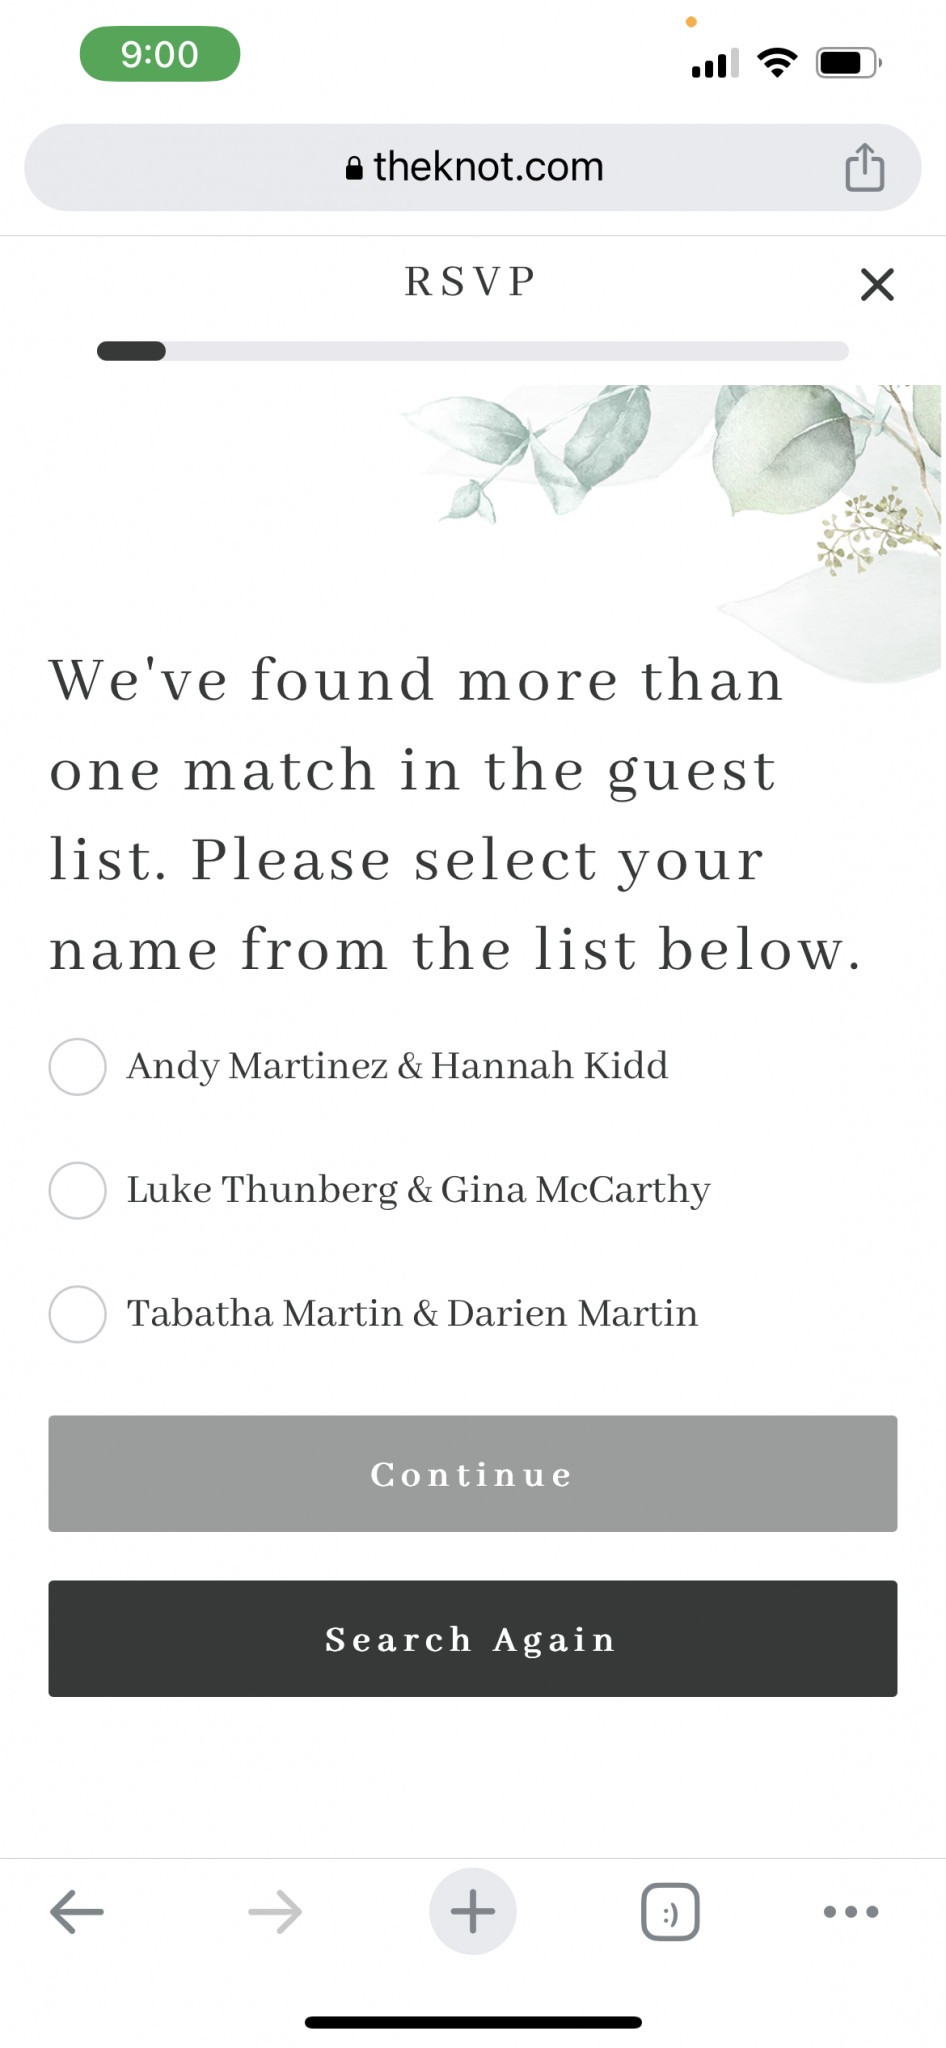
Task: Close the RSVP dialog with X
Action: (x=877, y=285)
